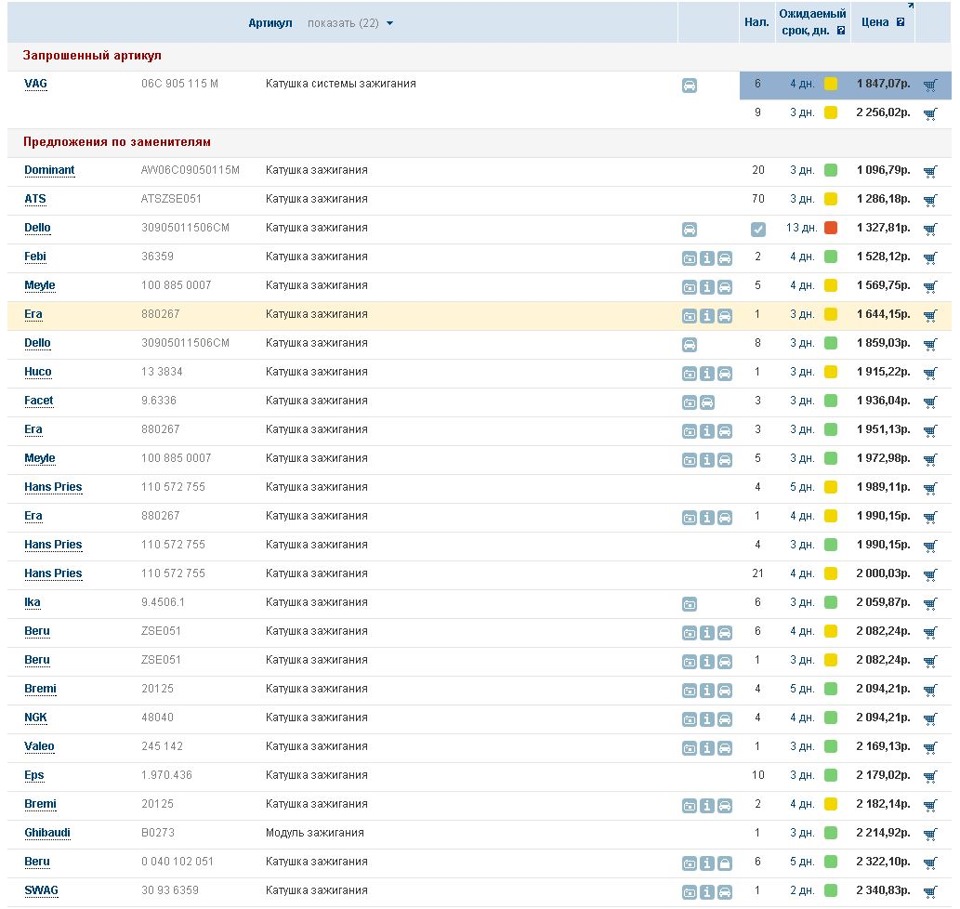Open car icon for Dello 1 859,03р. row
The width and height of the screenshot is (960, 909).
tap(689, 345)
